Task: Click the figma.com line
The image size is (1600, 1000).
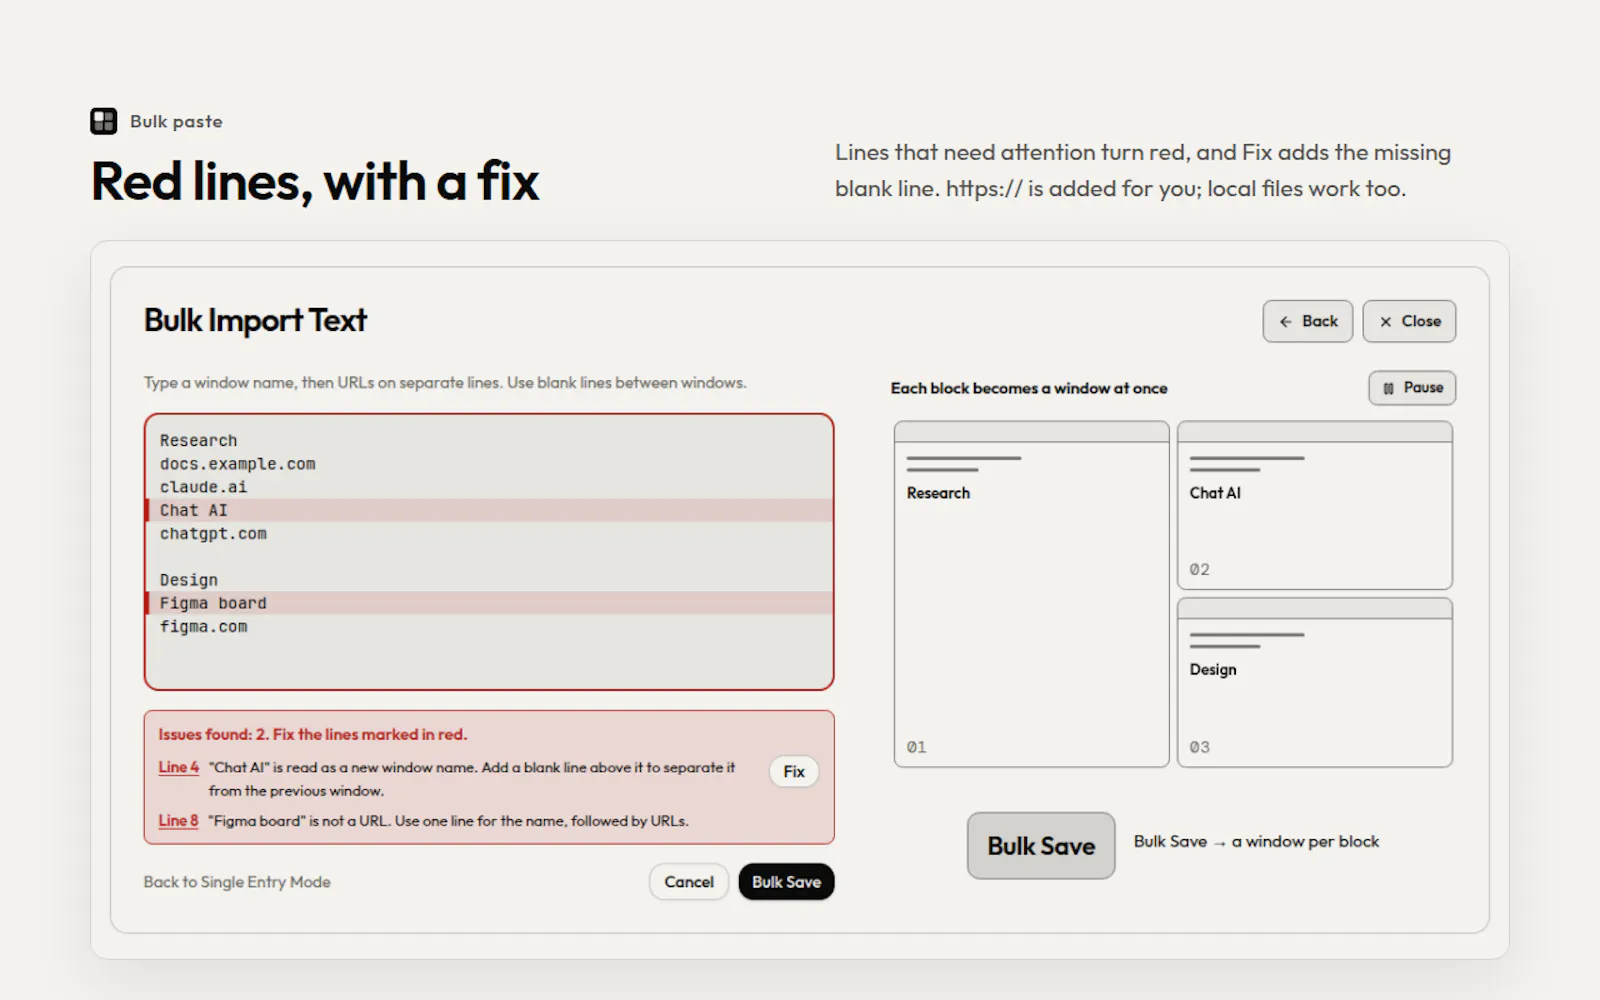Action: click(203, 627)
